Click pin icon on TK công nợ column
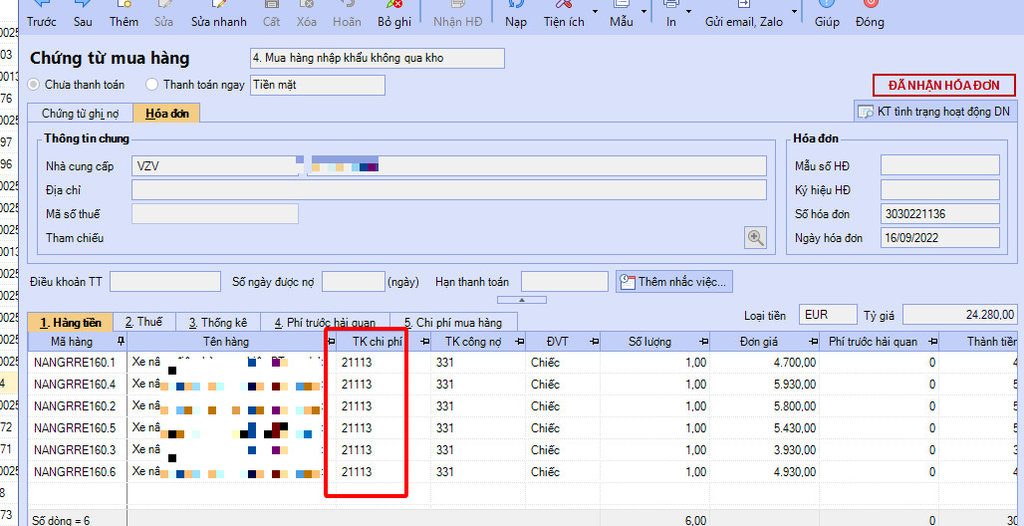Viewport: 1024px width, 526px height. pyautogui.click(x=520, y=341)
